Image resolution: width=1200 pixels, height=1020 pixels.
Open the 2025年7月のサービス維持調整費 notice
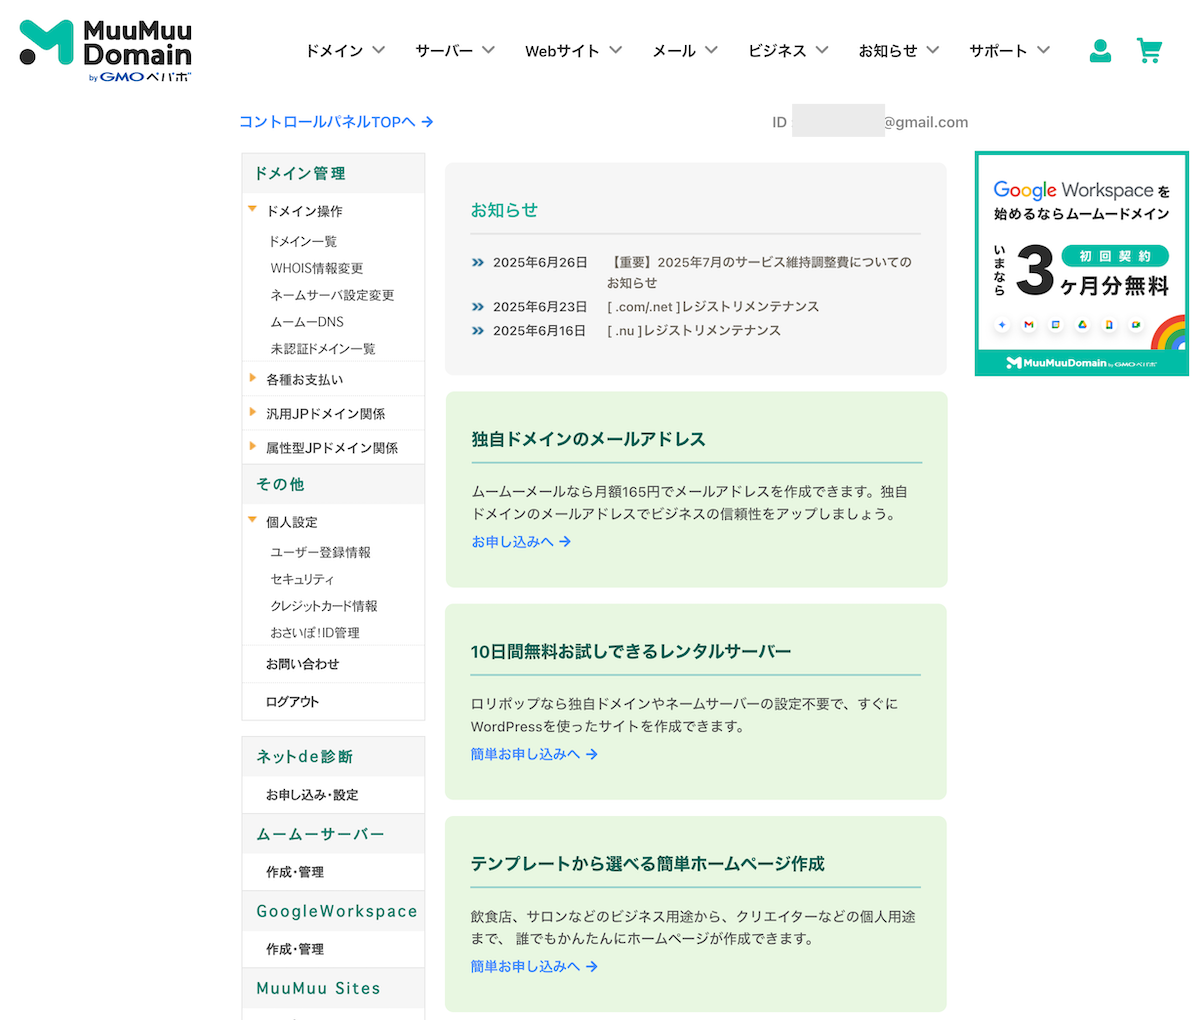[x=759, y=273]
